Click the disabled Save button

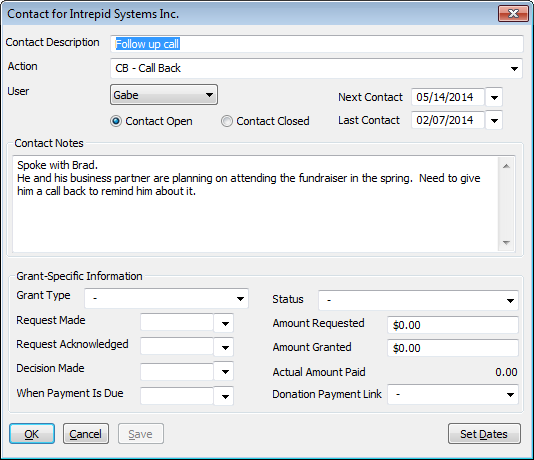pos(141,434)
